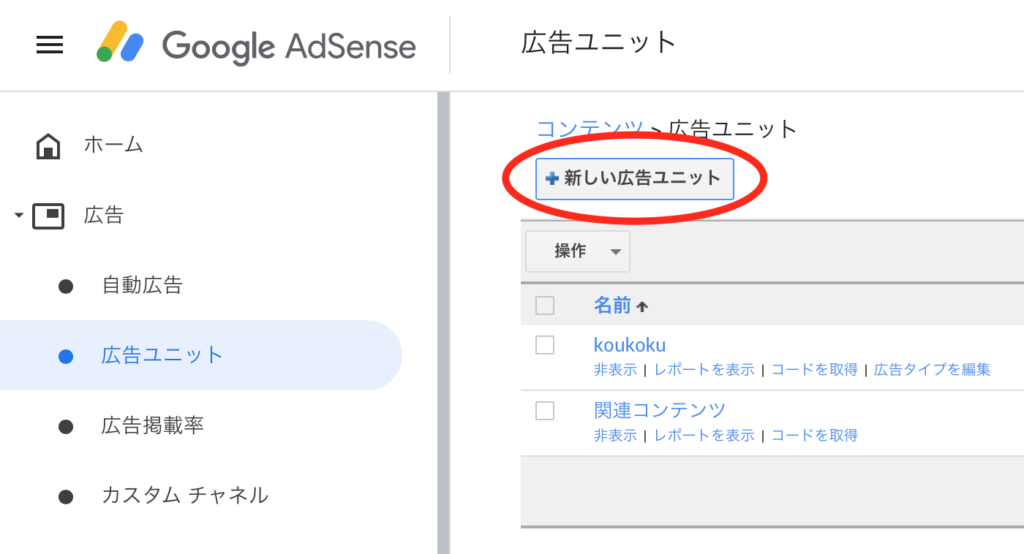Click the bullet icon beside カスタム チャネル
The height and width of the screenshot is (554, 1024).
pos(65,497)
